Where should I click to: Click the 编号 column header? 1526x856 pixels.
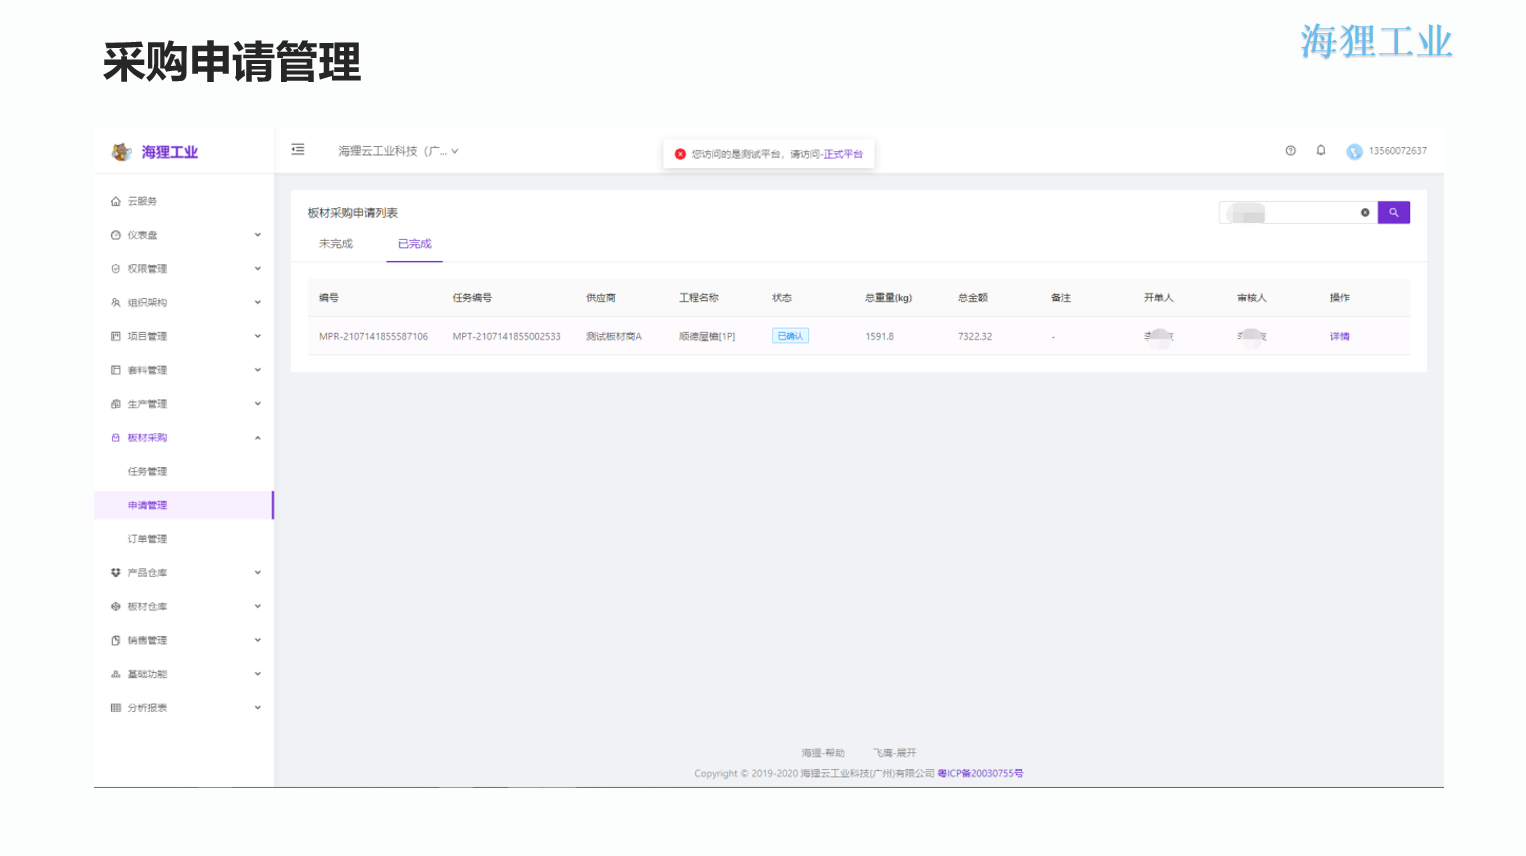click(x=329, y=298)
